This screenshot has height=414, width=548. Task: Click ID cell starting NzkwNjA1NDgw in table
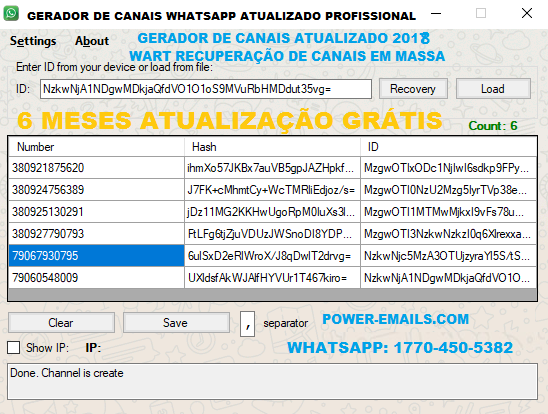[x=449, y=278]
